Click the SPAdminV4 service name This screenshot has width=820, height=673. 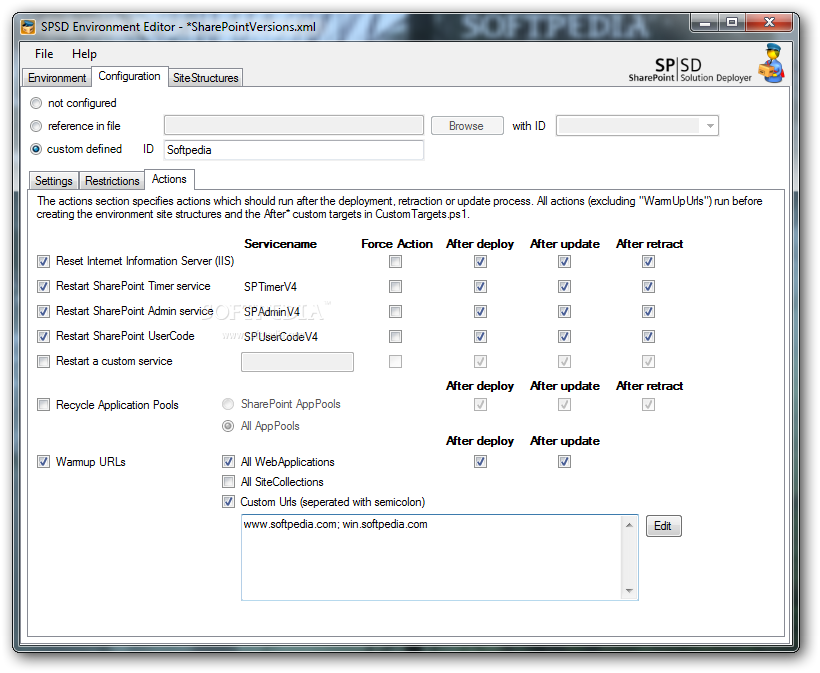[272, 312]
